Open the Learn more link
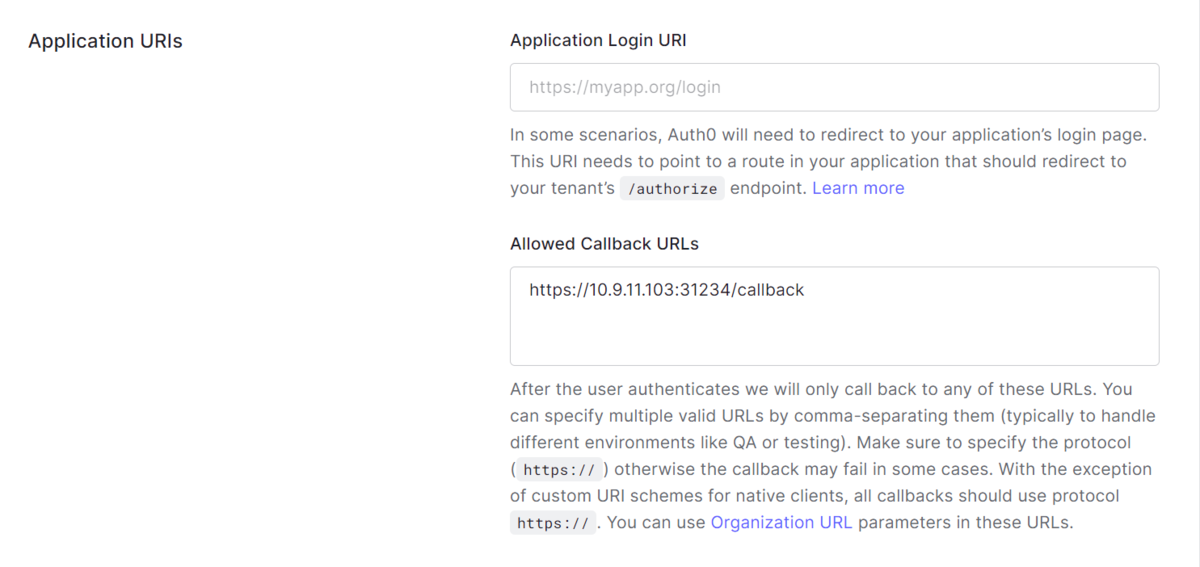1200x567 pixels. (858, 188)
